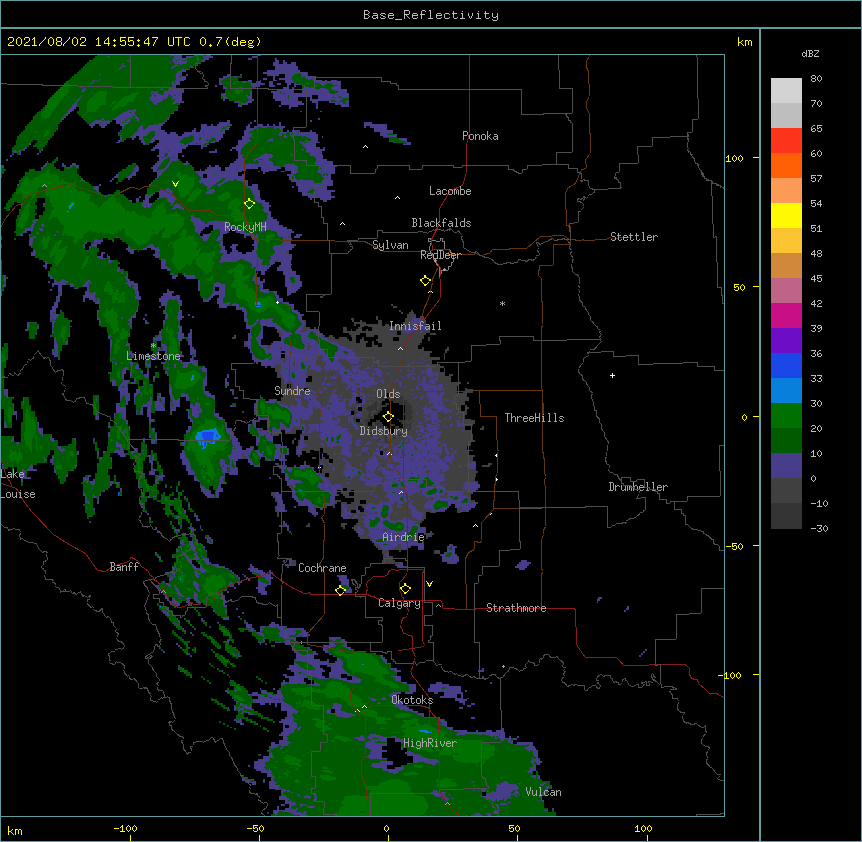Click the -50 tick on the right axis
Image resolution: width=862 pixels, height=842 pixels.
point(734,546)
